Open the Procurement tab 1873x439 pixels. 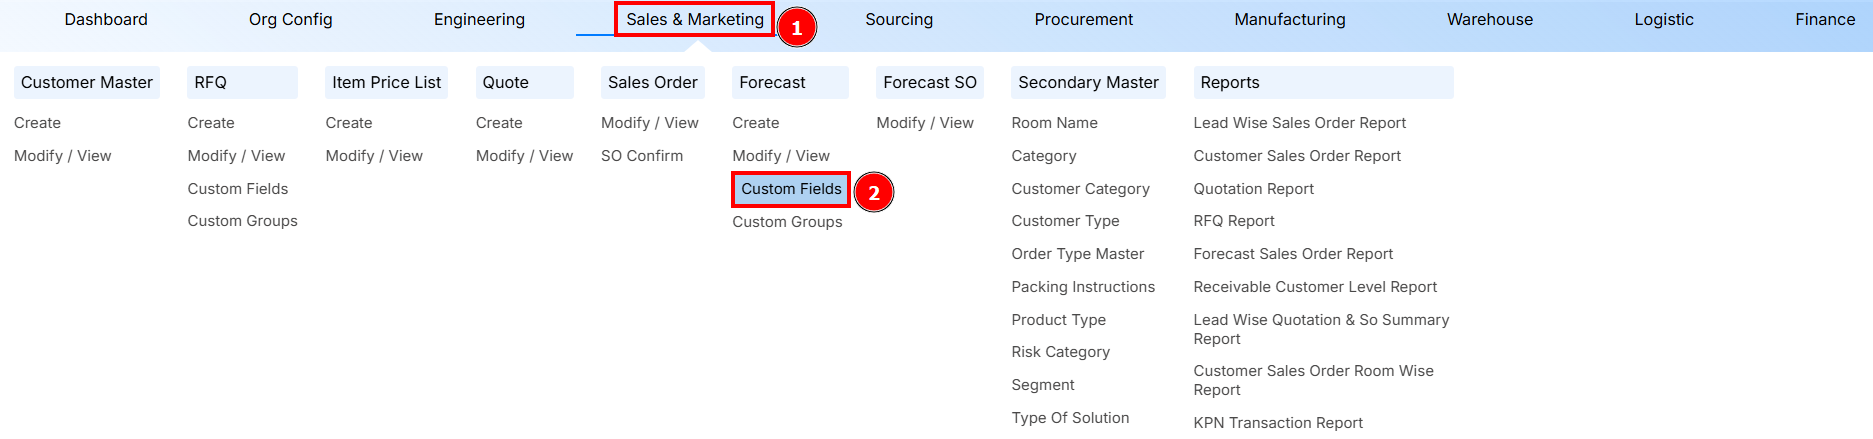(1083, 19)
